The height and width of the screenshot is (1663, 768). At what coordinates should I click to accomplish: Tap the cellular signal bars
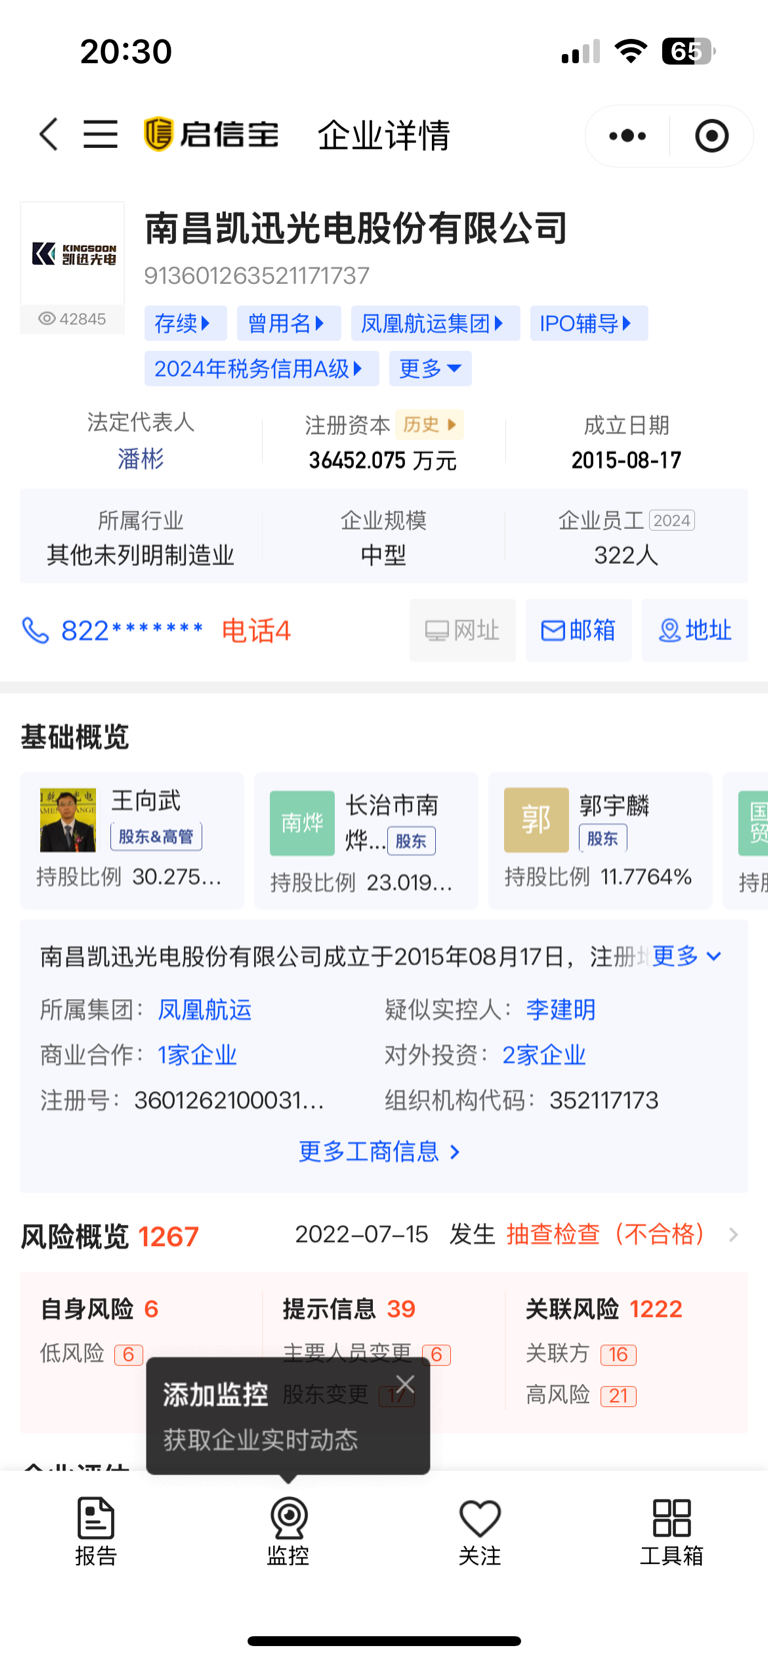point(581,51)
